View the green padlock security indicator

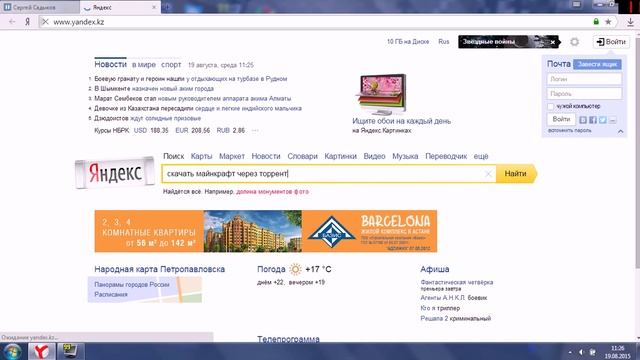coord(596,22)
